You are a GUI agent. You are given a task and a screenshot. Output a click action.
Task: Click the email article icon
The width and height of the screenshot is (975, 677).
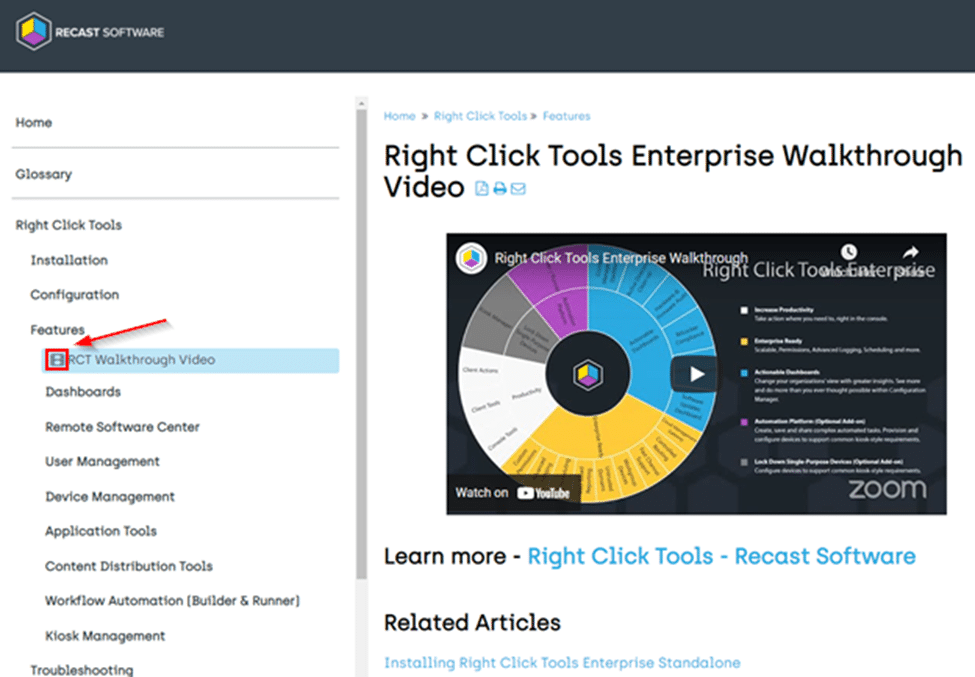tap(518, 188)
